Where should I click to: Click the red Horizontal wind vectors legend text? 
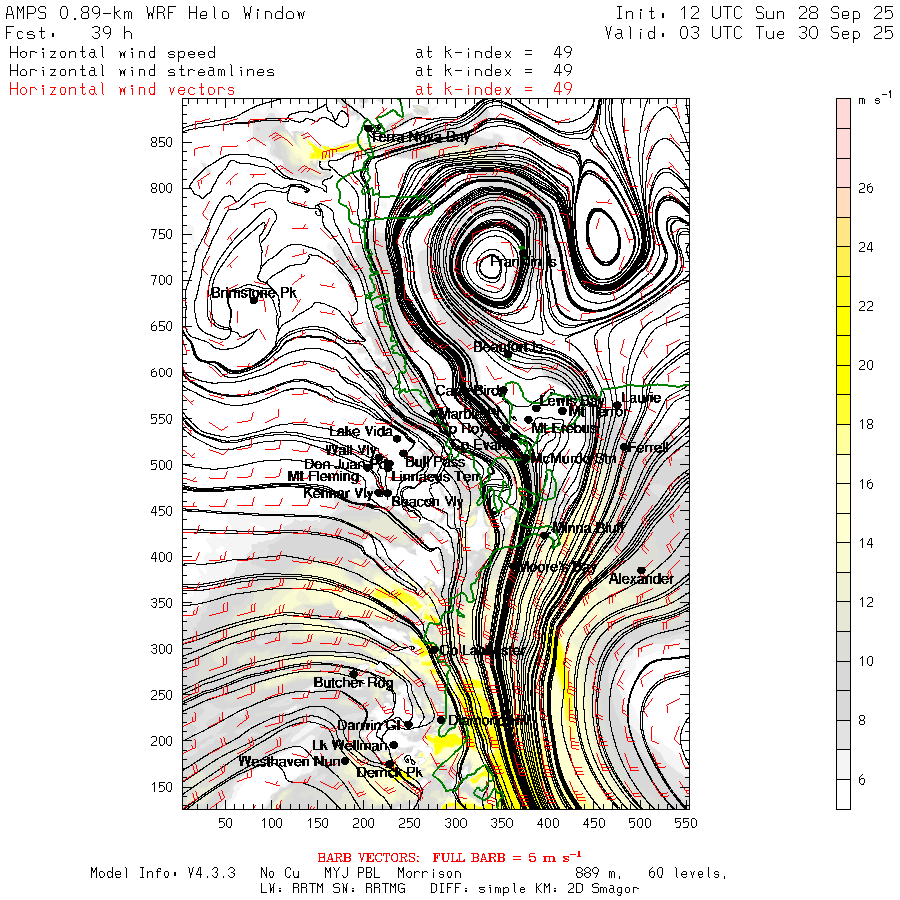pos(122,90)
